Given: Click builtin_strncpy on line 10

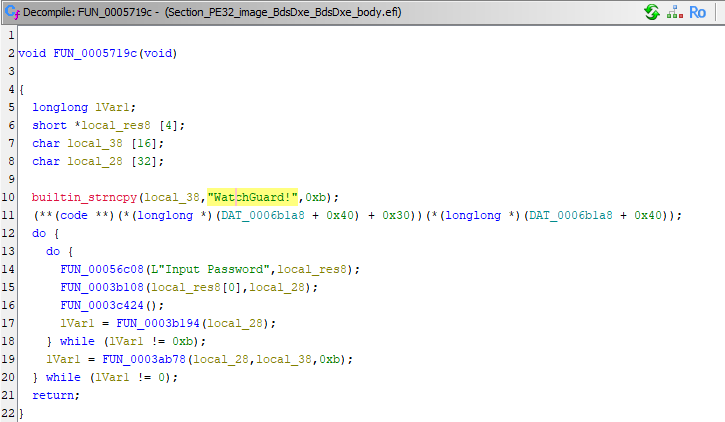Looking at the screenshot, I should pyautogui.click(x=84, y=197).
